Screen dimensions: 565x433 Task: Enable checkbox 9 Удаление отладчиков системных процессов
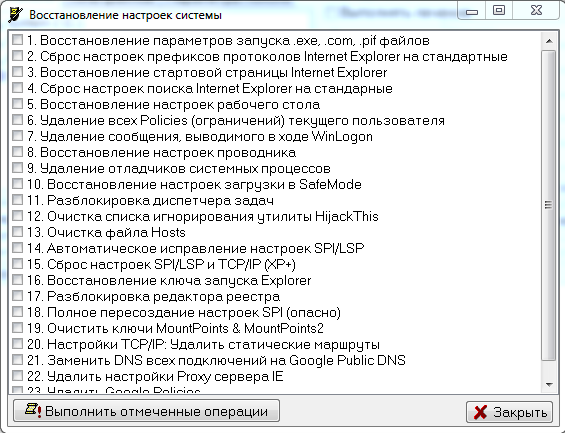[x=17, y=168]
